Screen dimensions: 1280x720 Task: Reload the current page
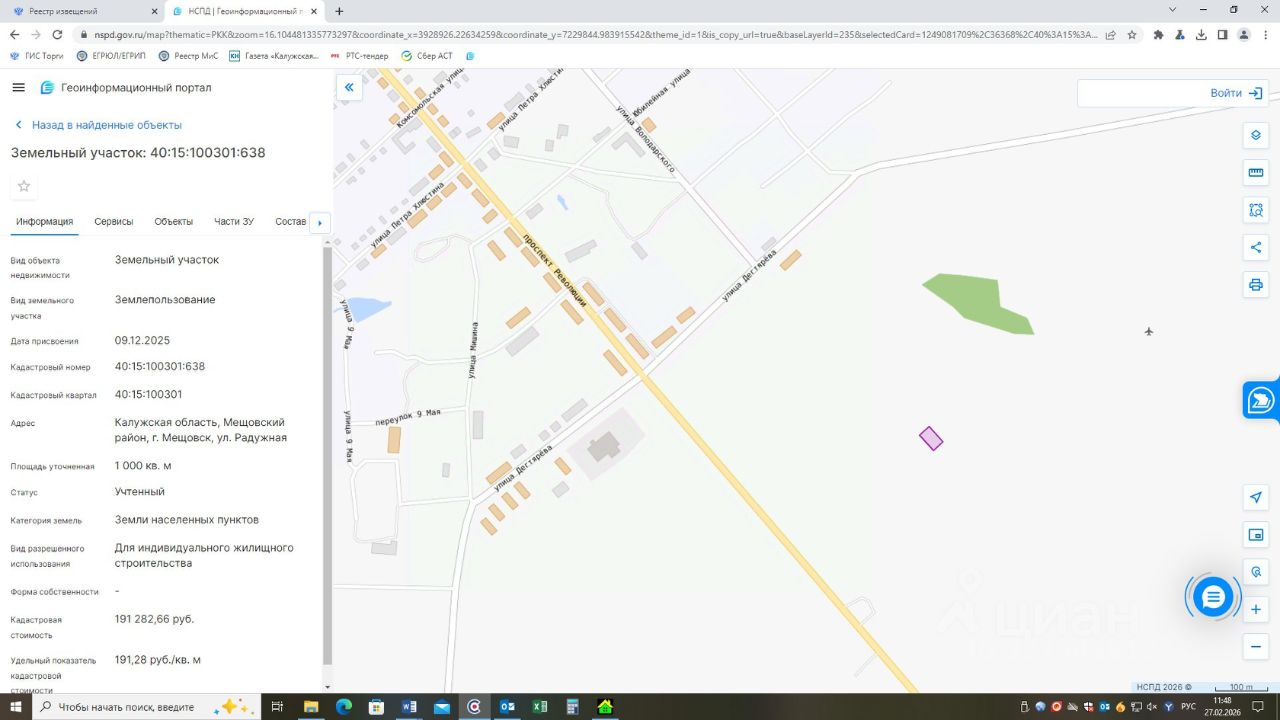coord(57,34)
